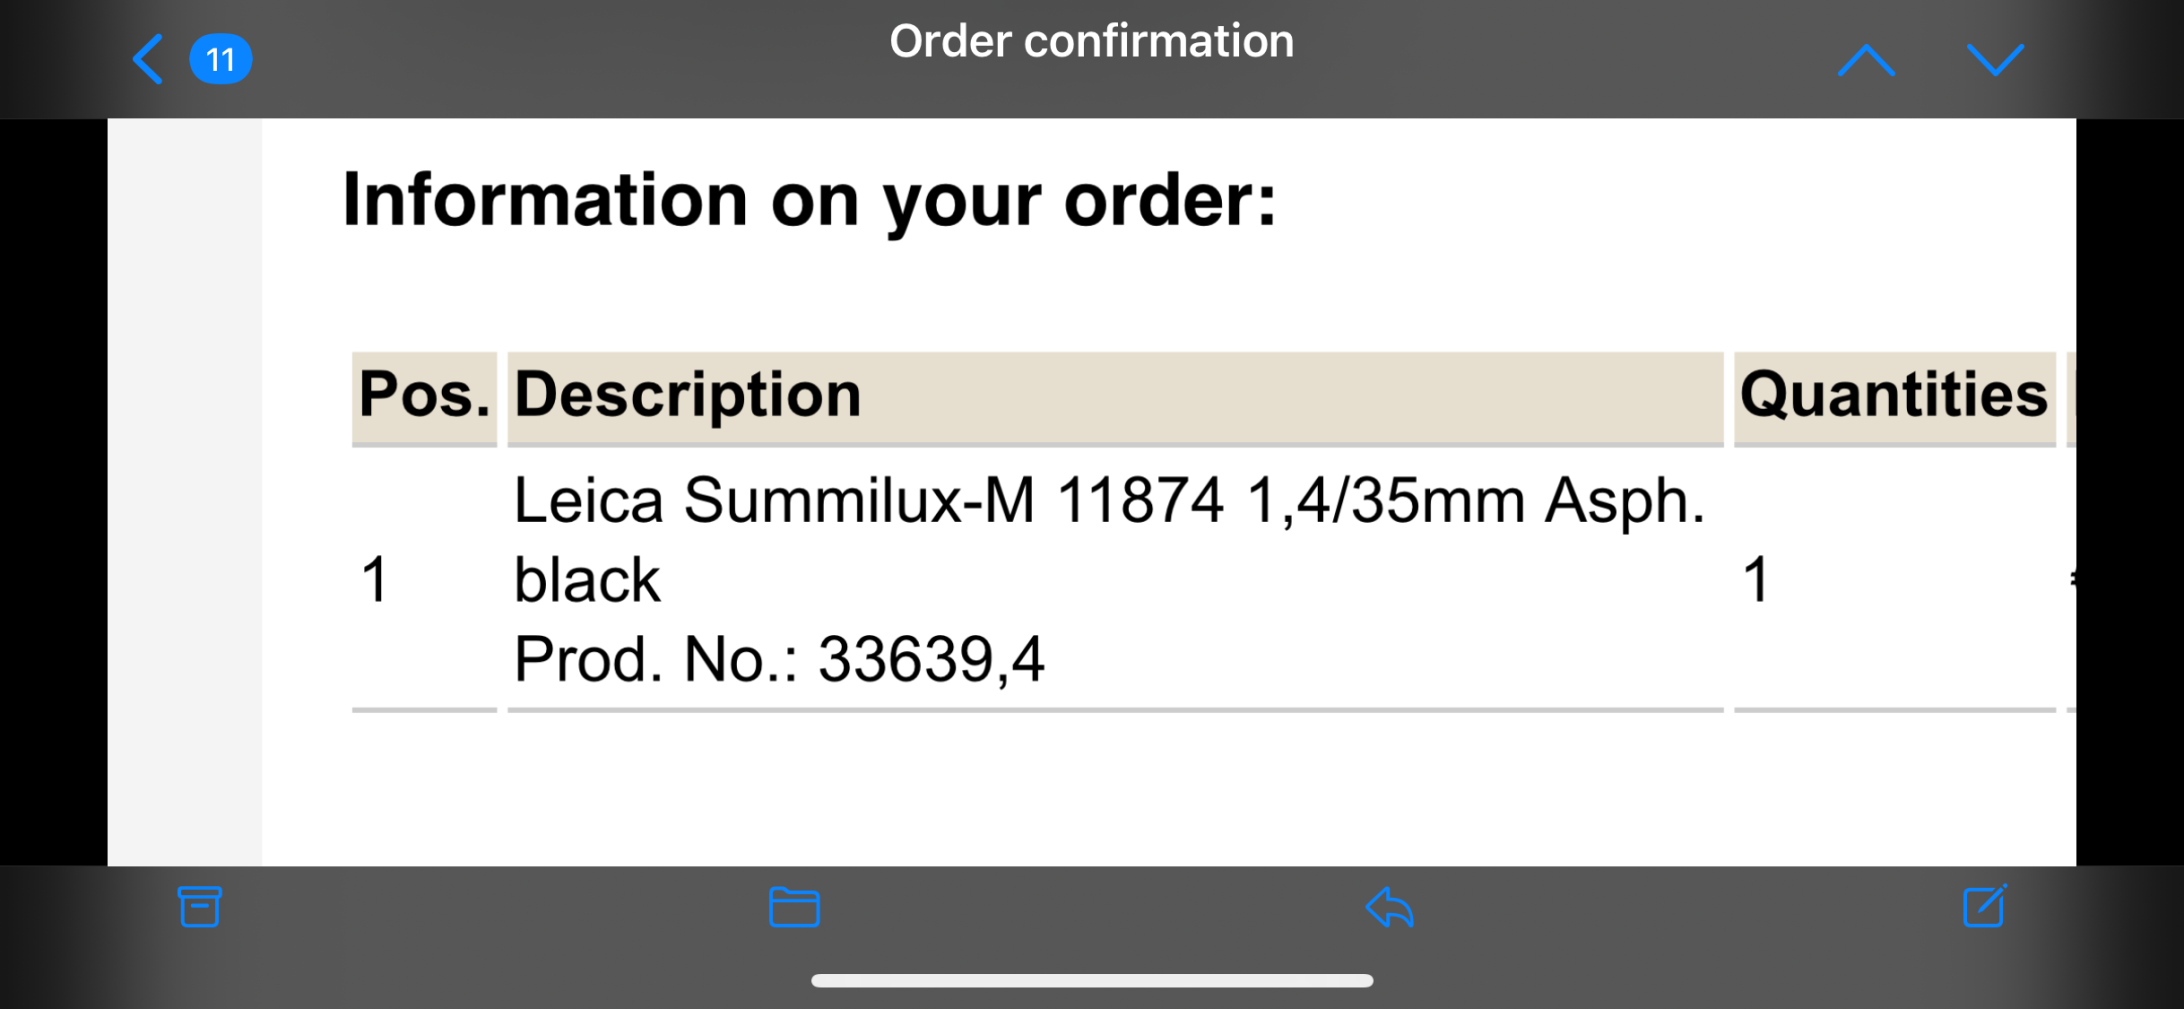Tap the home indicator bar
Screen dimensions: 2184x1009
(1092, 981)
